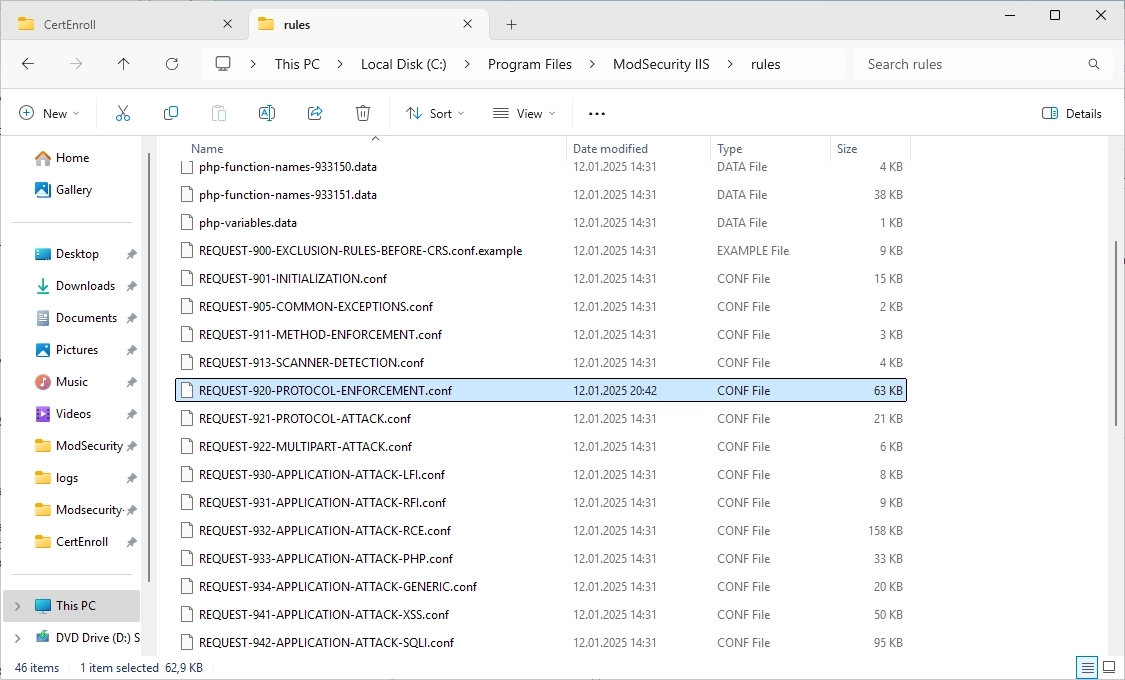The image size is (1125, 680).
Task: Click the New button
Action: (49, 114)
